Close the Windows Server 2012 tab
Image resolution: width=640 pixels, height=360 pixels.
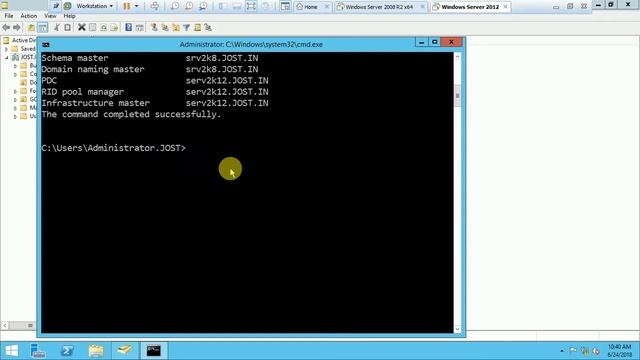(506, 7)
